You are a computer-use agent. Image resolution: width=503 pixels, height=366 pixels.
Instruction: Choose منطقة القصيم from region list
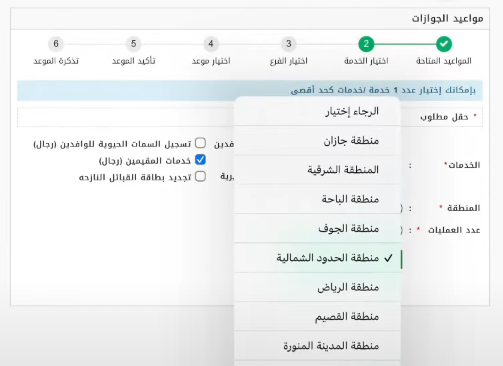[317, 317]
